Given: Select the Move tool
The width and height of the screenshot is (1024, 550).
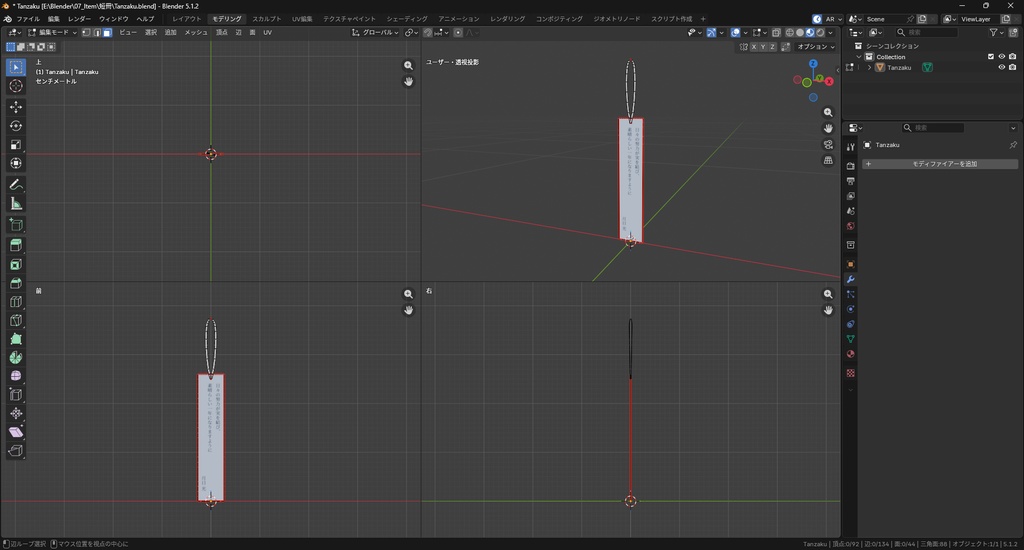Looking at the screenshot, I should point(16,107).
